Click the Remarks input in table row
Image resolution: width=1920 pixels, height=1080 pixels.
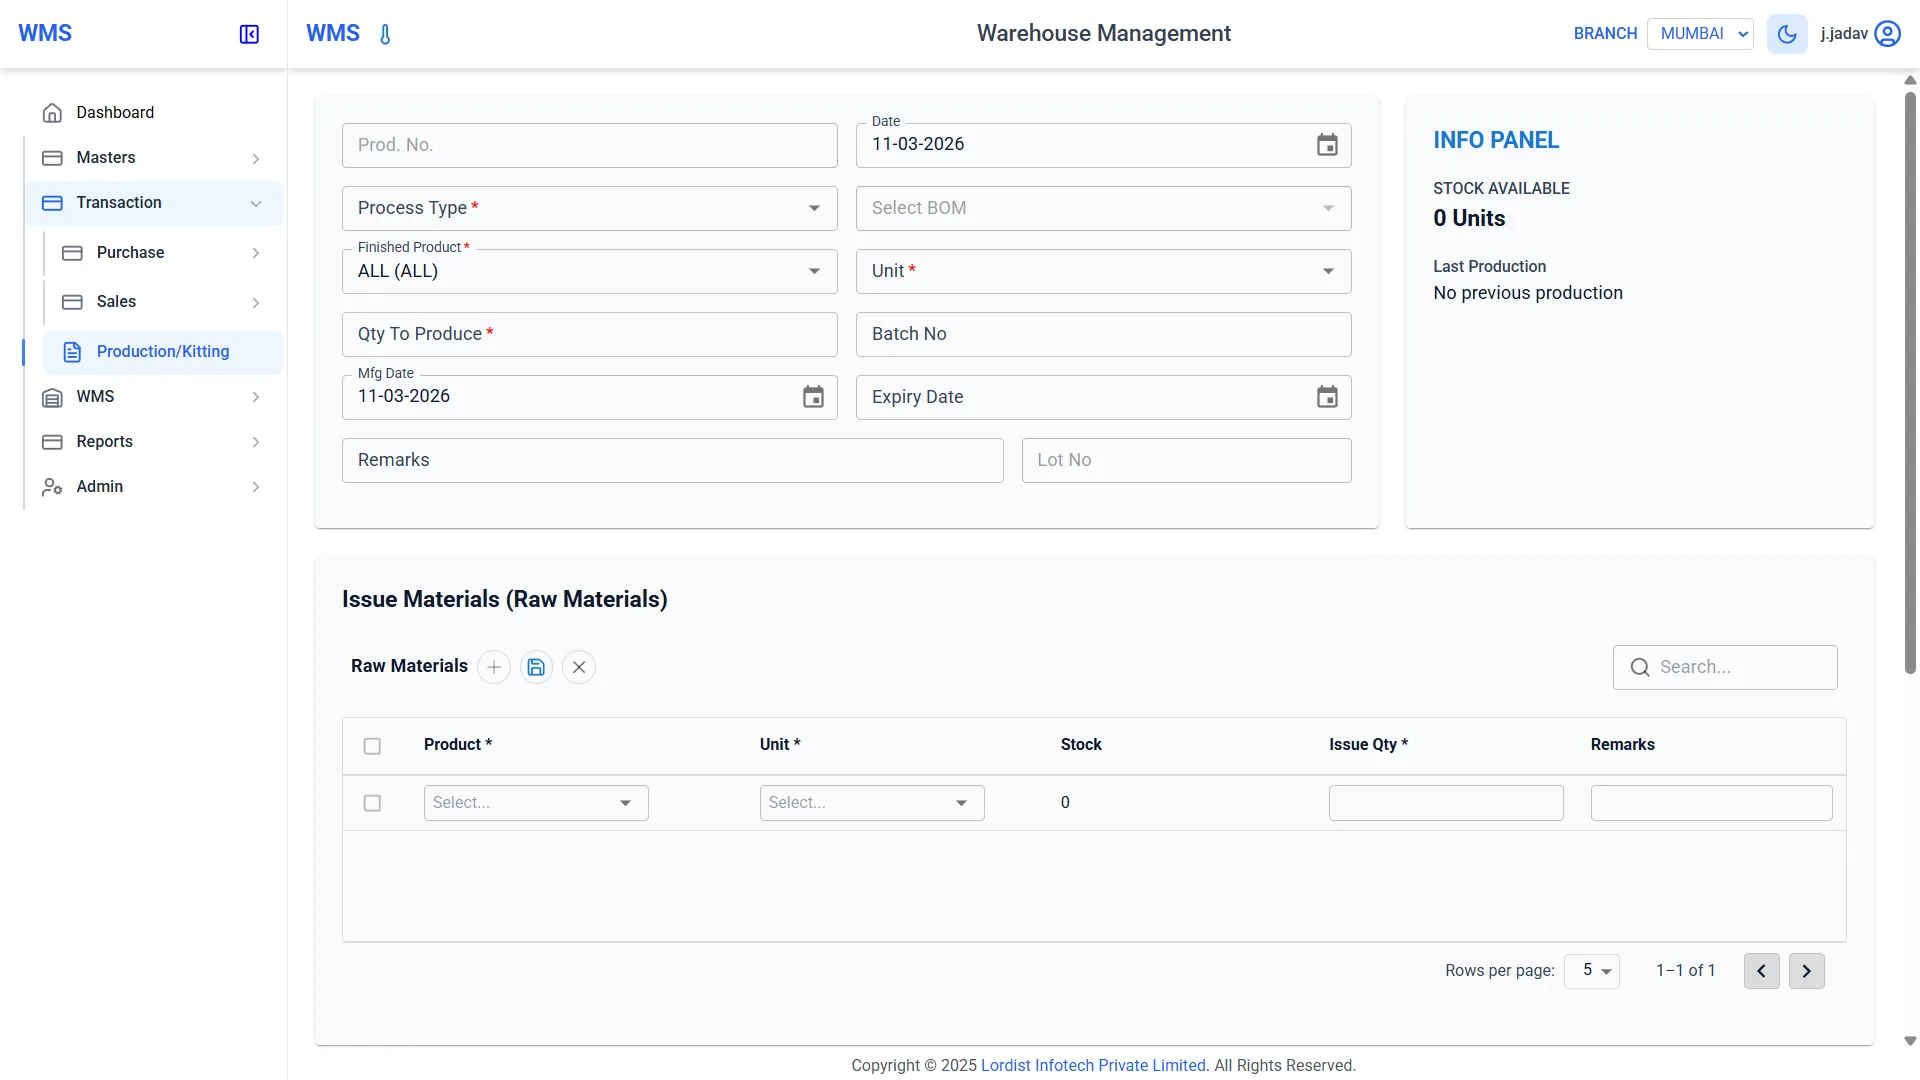(1711, 803)
